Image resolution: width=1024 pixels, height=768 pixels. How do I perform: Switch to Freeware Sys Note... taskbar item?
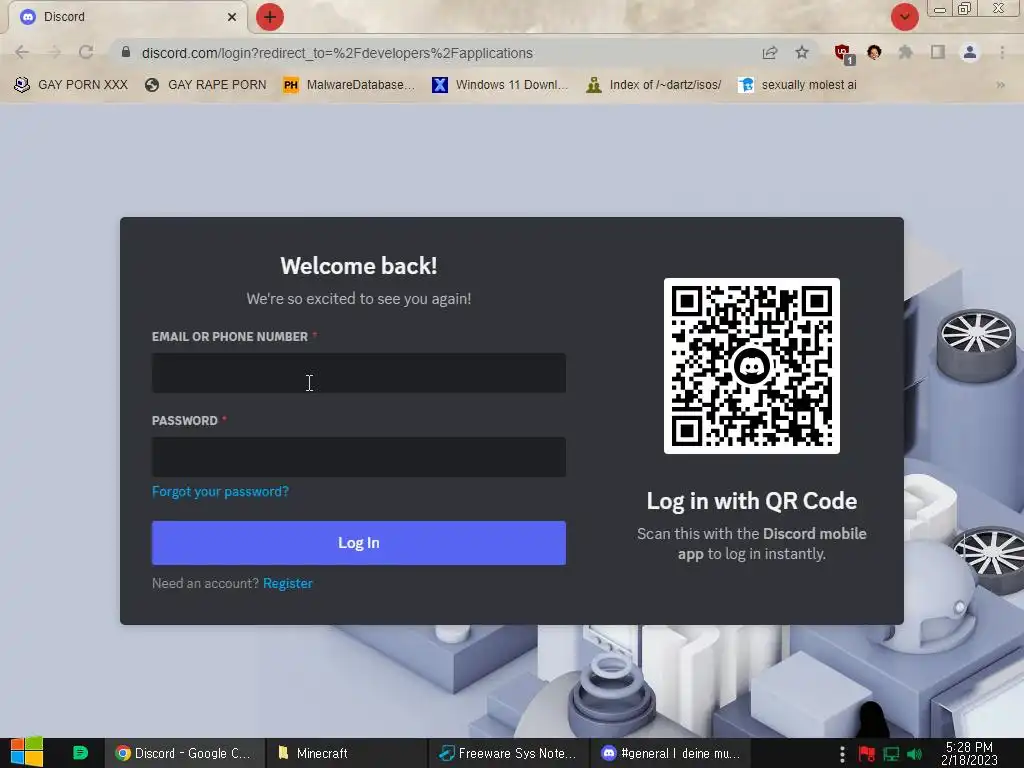[x=508, y=753]
